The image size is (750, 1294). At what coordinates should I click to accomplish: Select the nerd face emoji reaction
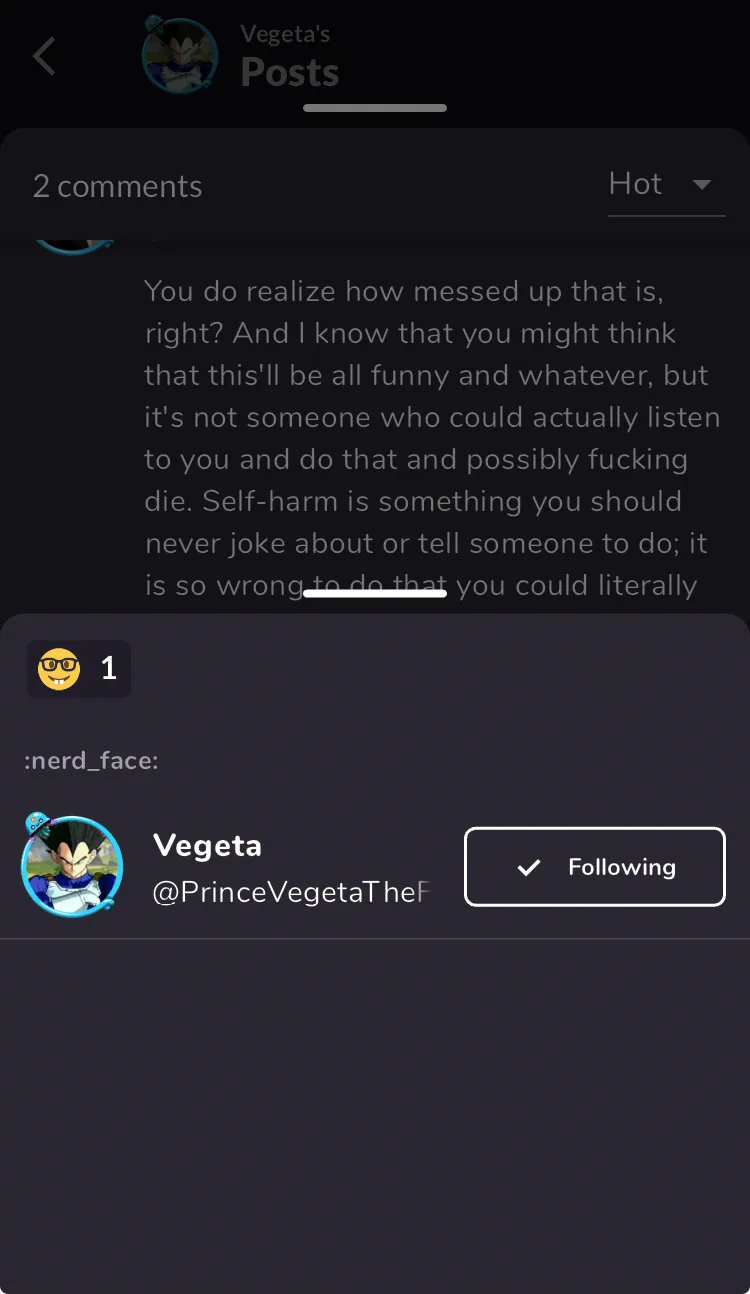point(59,669)
